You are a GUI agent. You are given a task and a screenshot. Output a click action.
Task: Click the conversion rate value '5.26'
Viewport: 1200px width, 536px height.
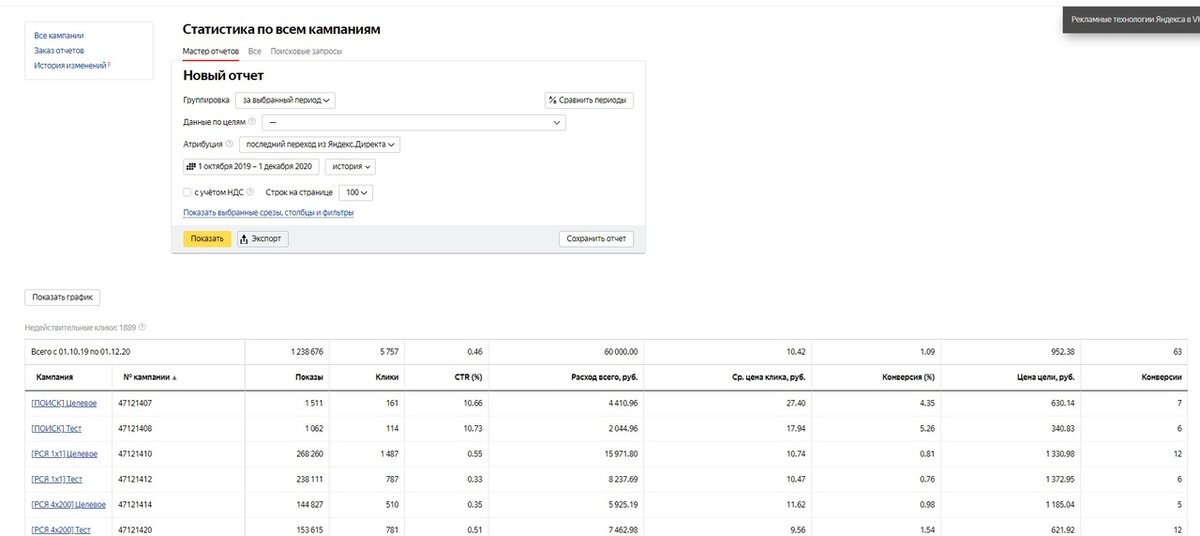[x=926, y=428]
